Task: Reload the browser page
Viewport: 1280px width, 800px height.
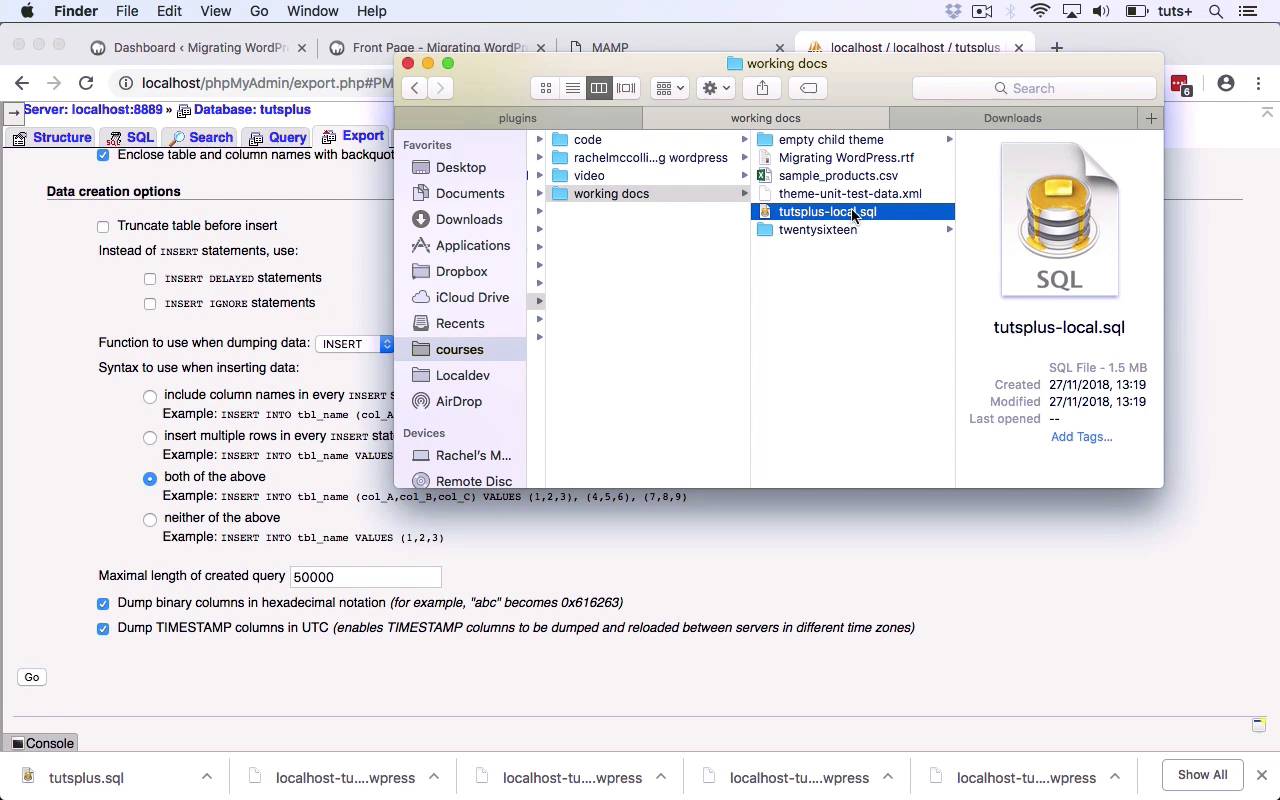Action: point(86,84)
